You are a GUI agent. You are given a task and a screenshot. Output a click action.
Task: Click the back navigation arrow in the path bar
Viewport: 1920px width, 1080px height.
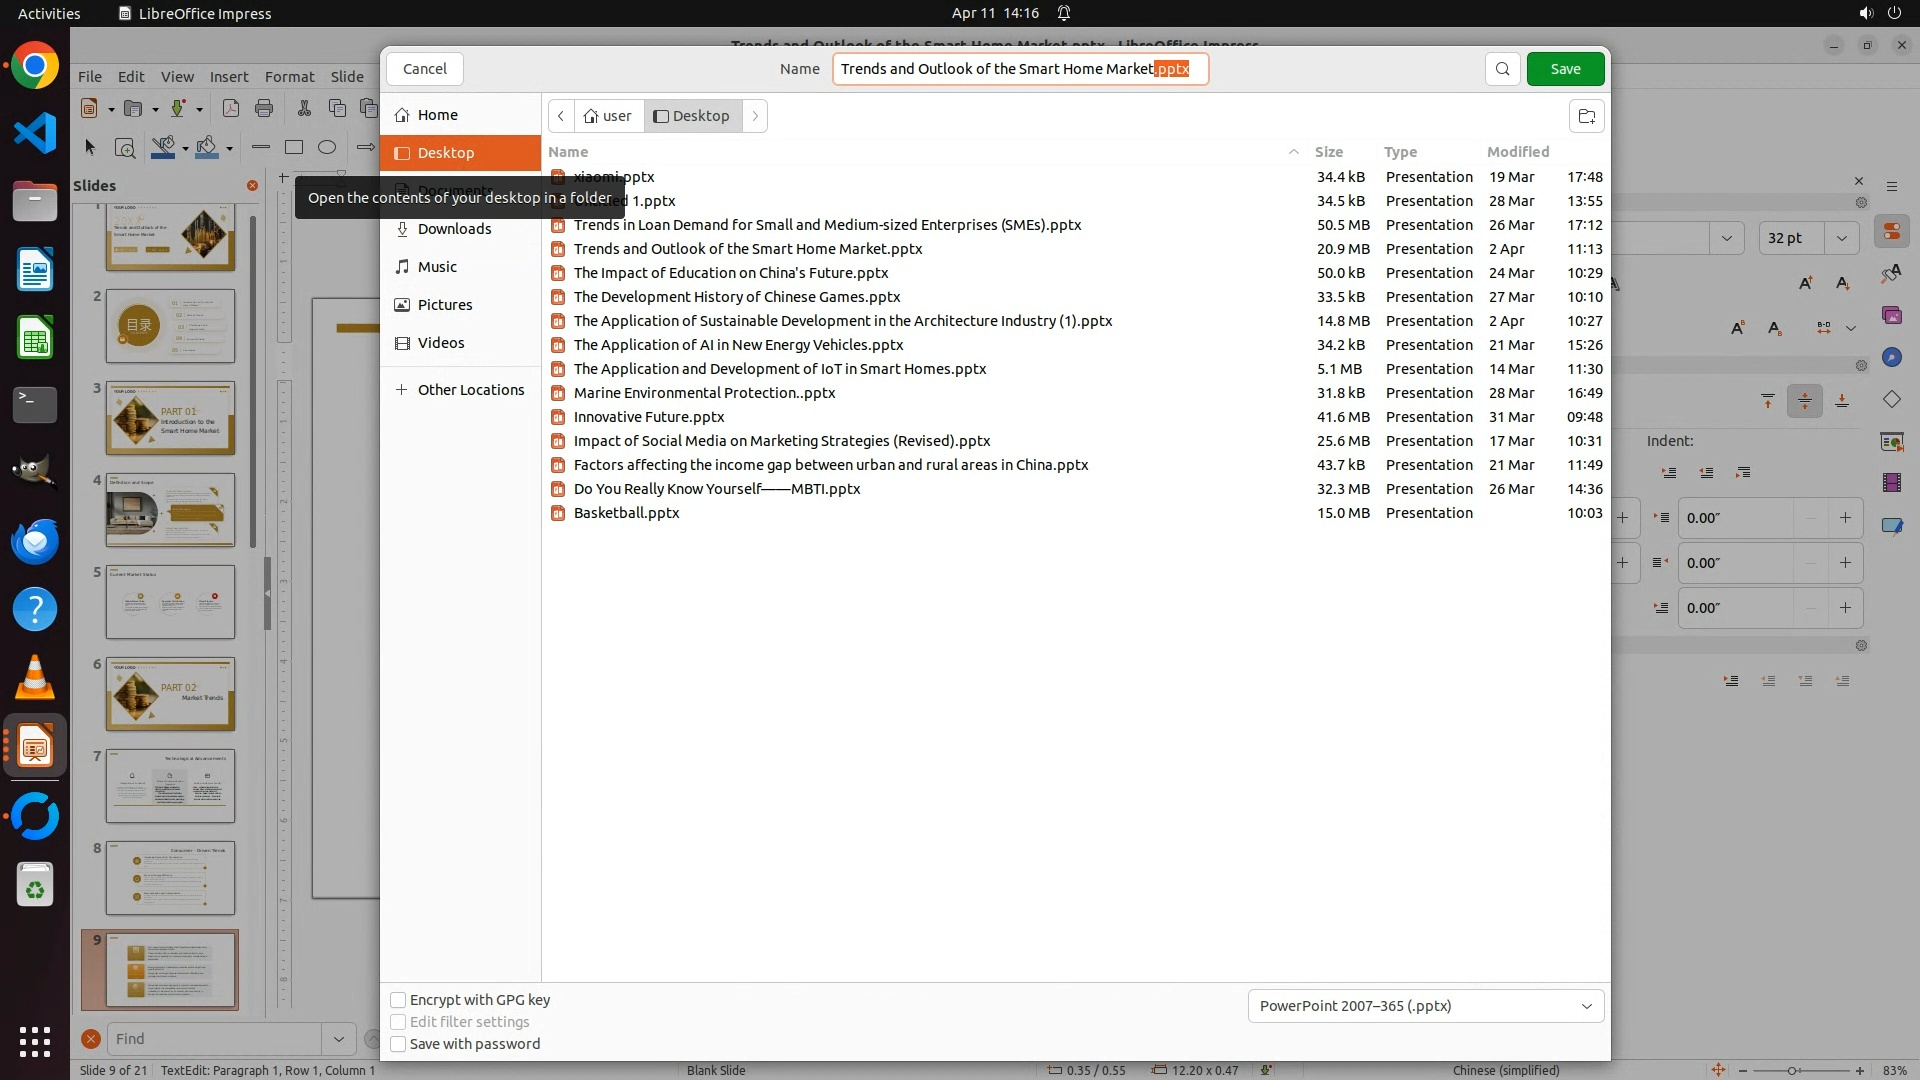click(x=561, y=116)
